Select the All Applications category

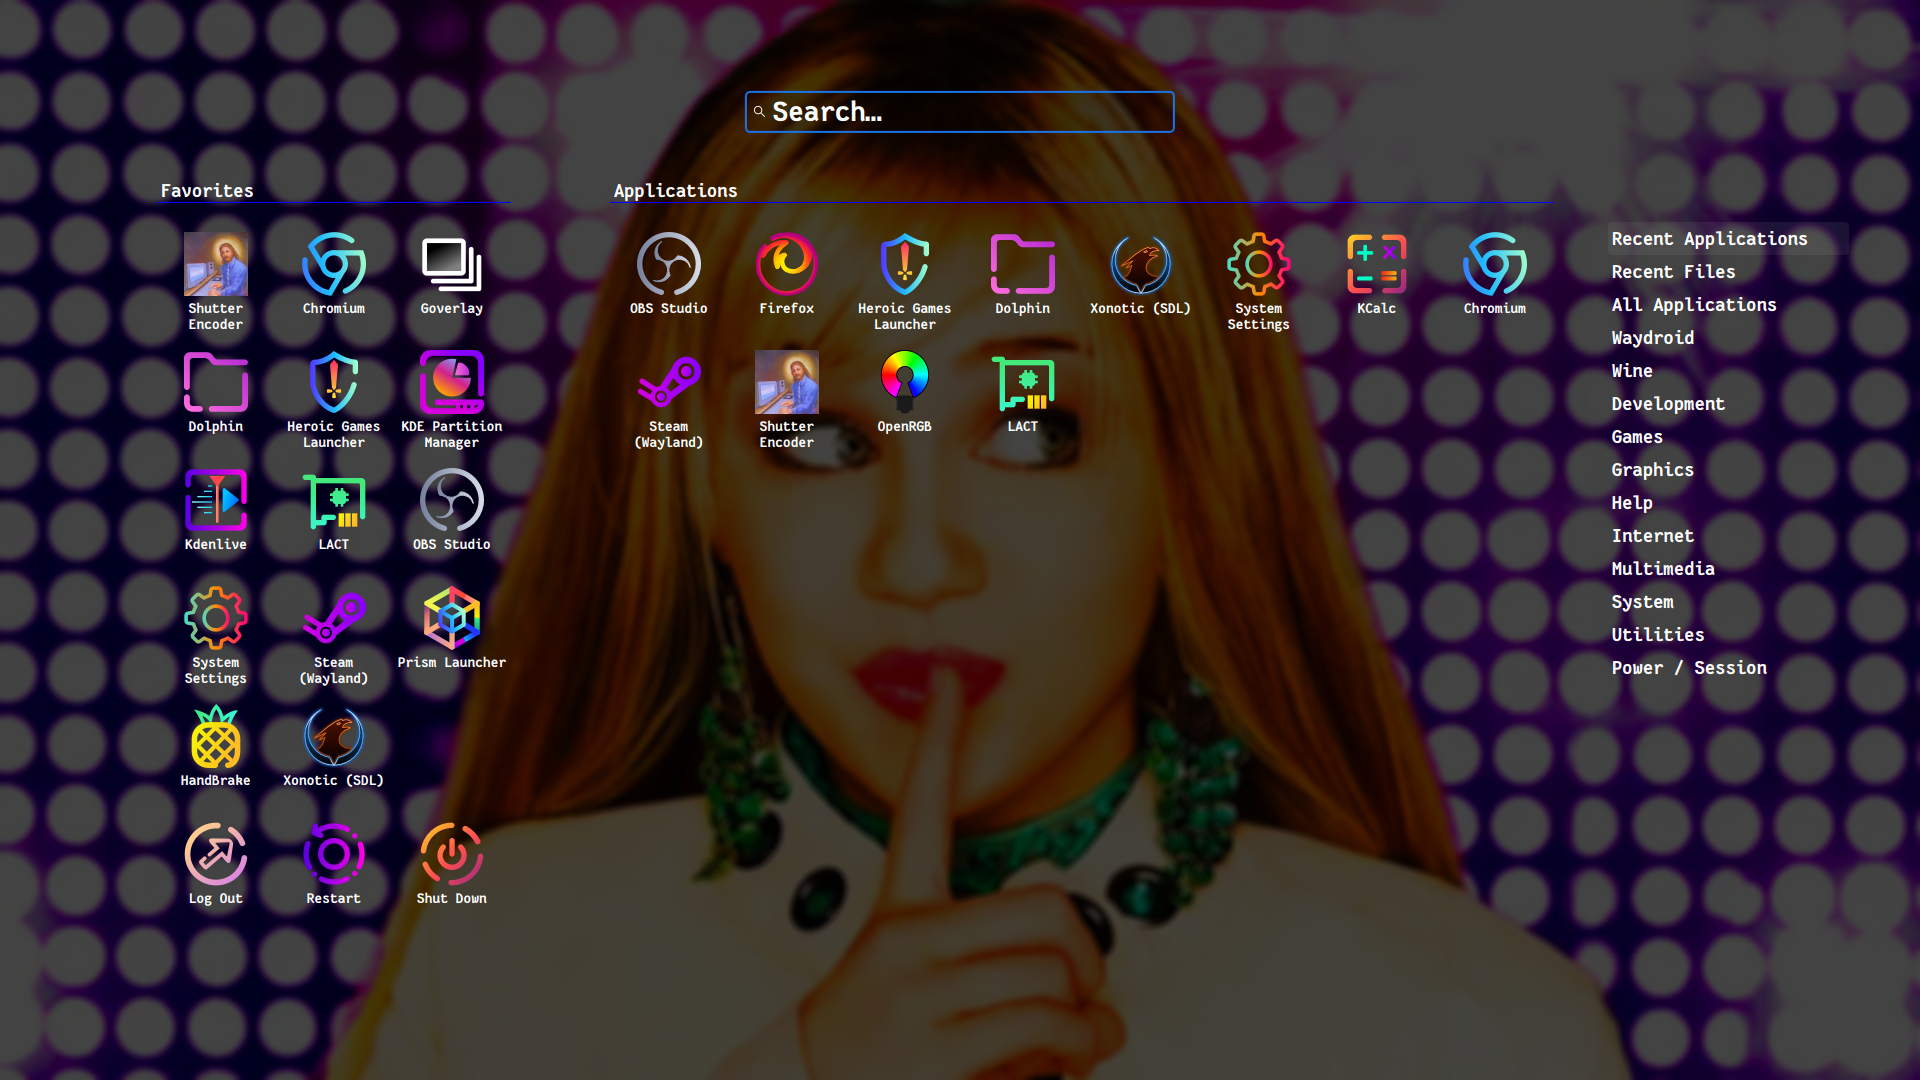point(1693,305)
